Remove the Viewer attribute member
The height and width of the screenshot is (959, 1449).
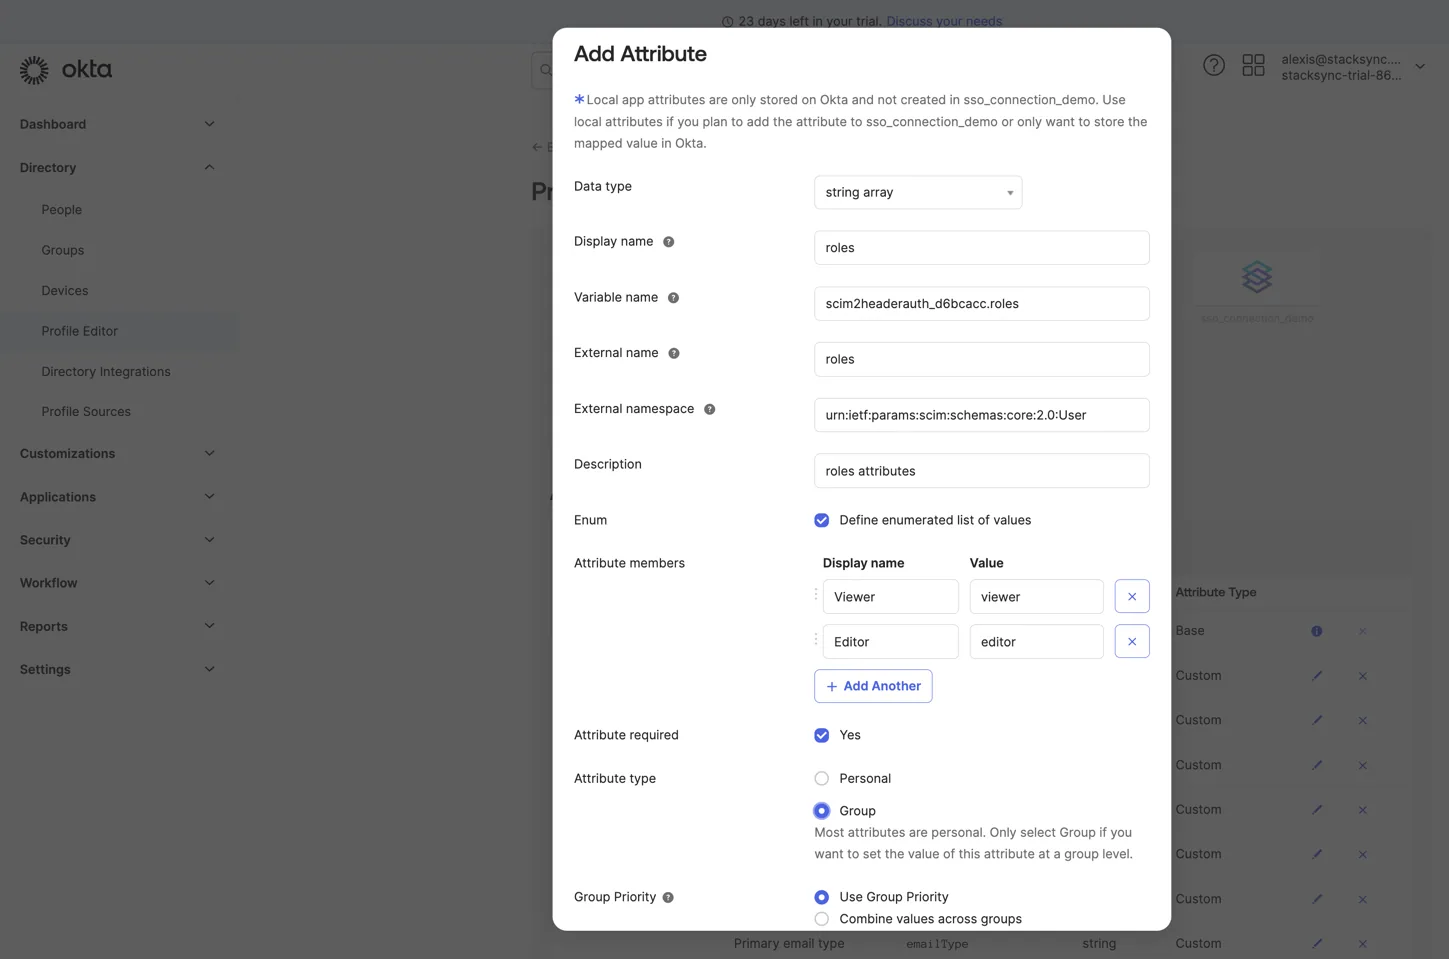coord(1132,597)
